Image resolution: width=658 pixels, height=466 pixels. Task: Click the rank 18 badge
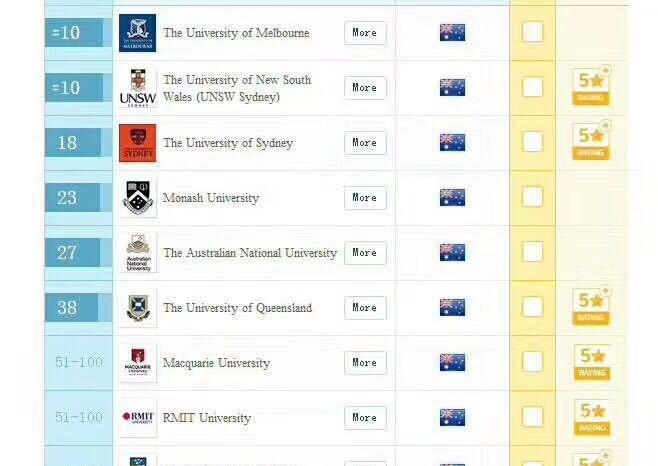(x=67, y=143)
